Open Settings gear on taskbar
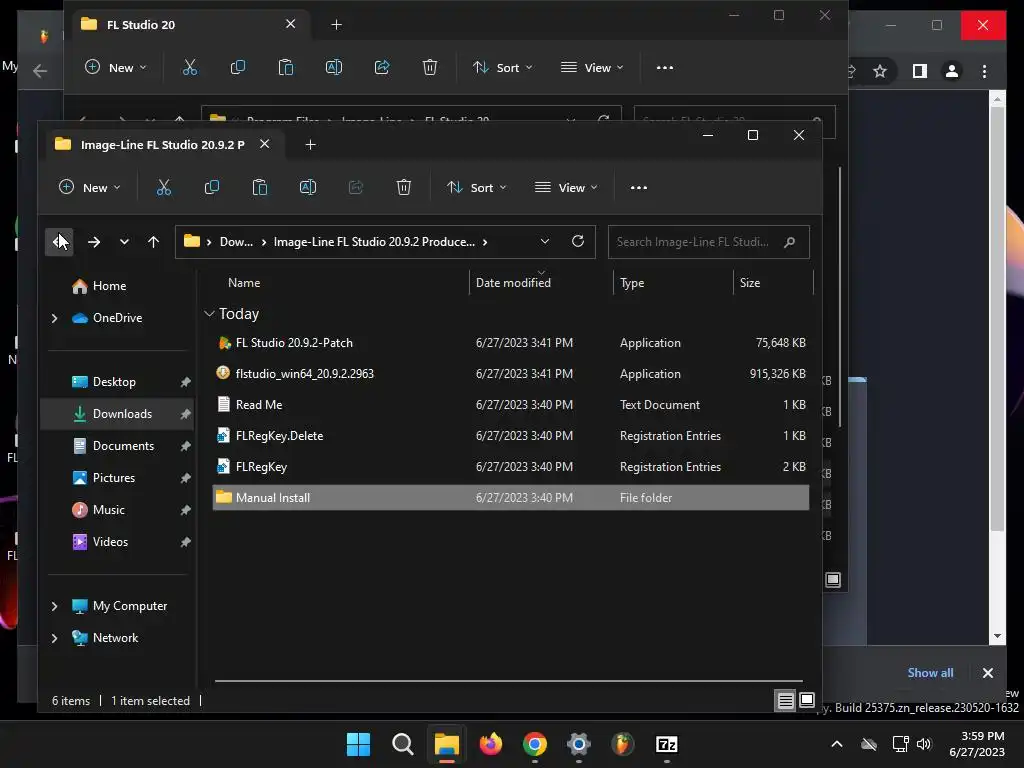 (579, 744)
